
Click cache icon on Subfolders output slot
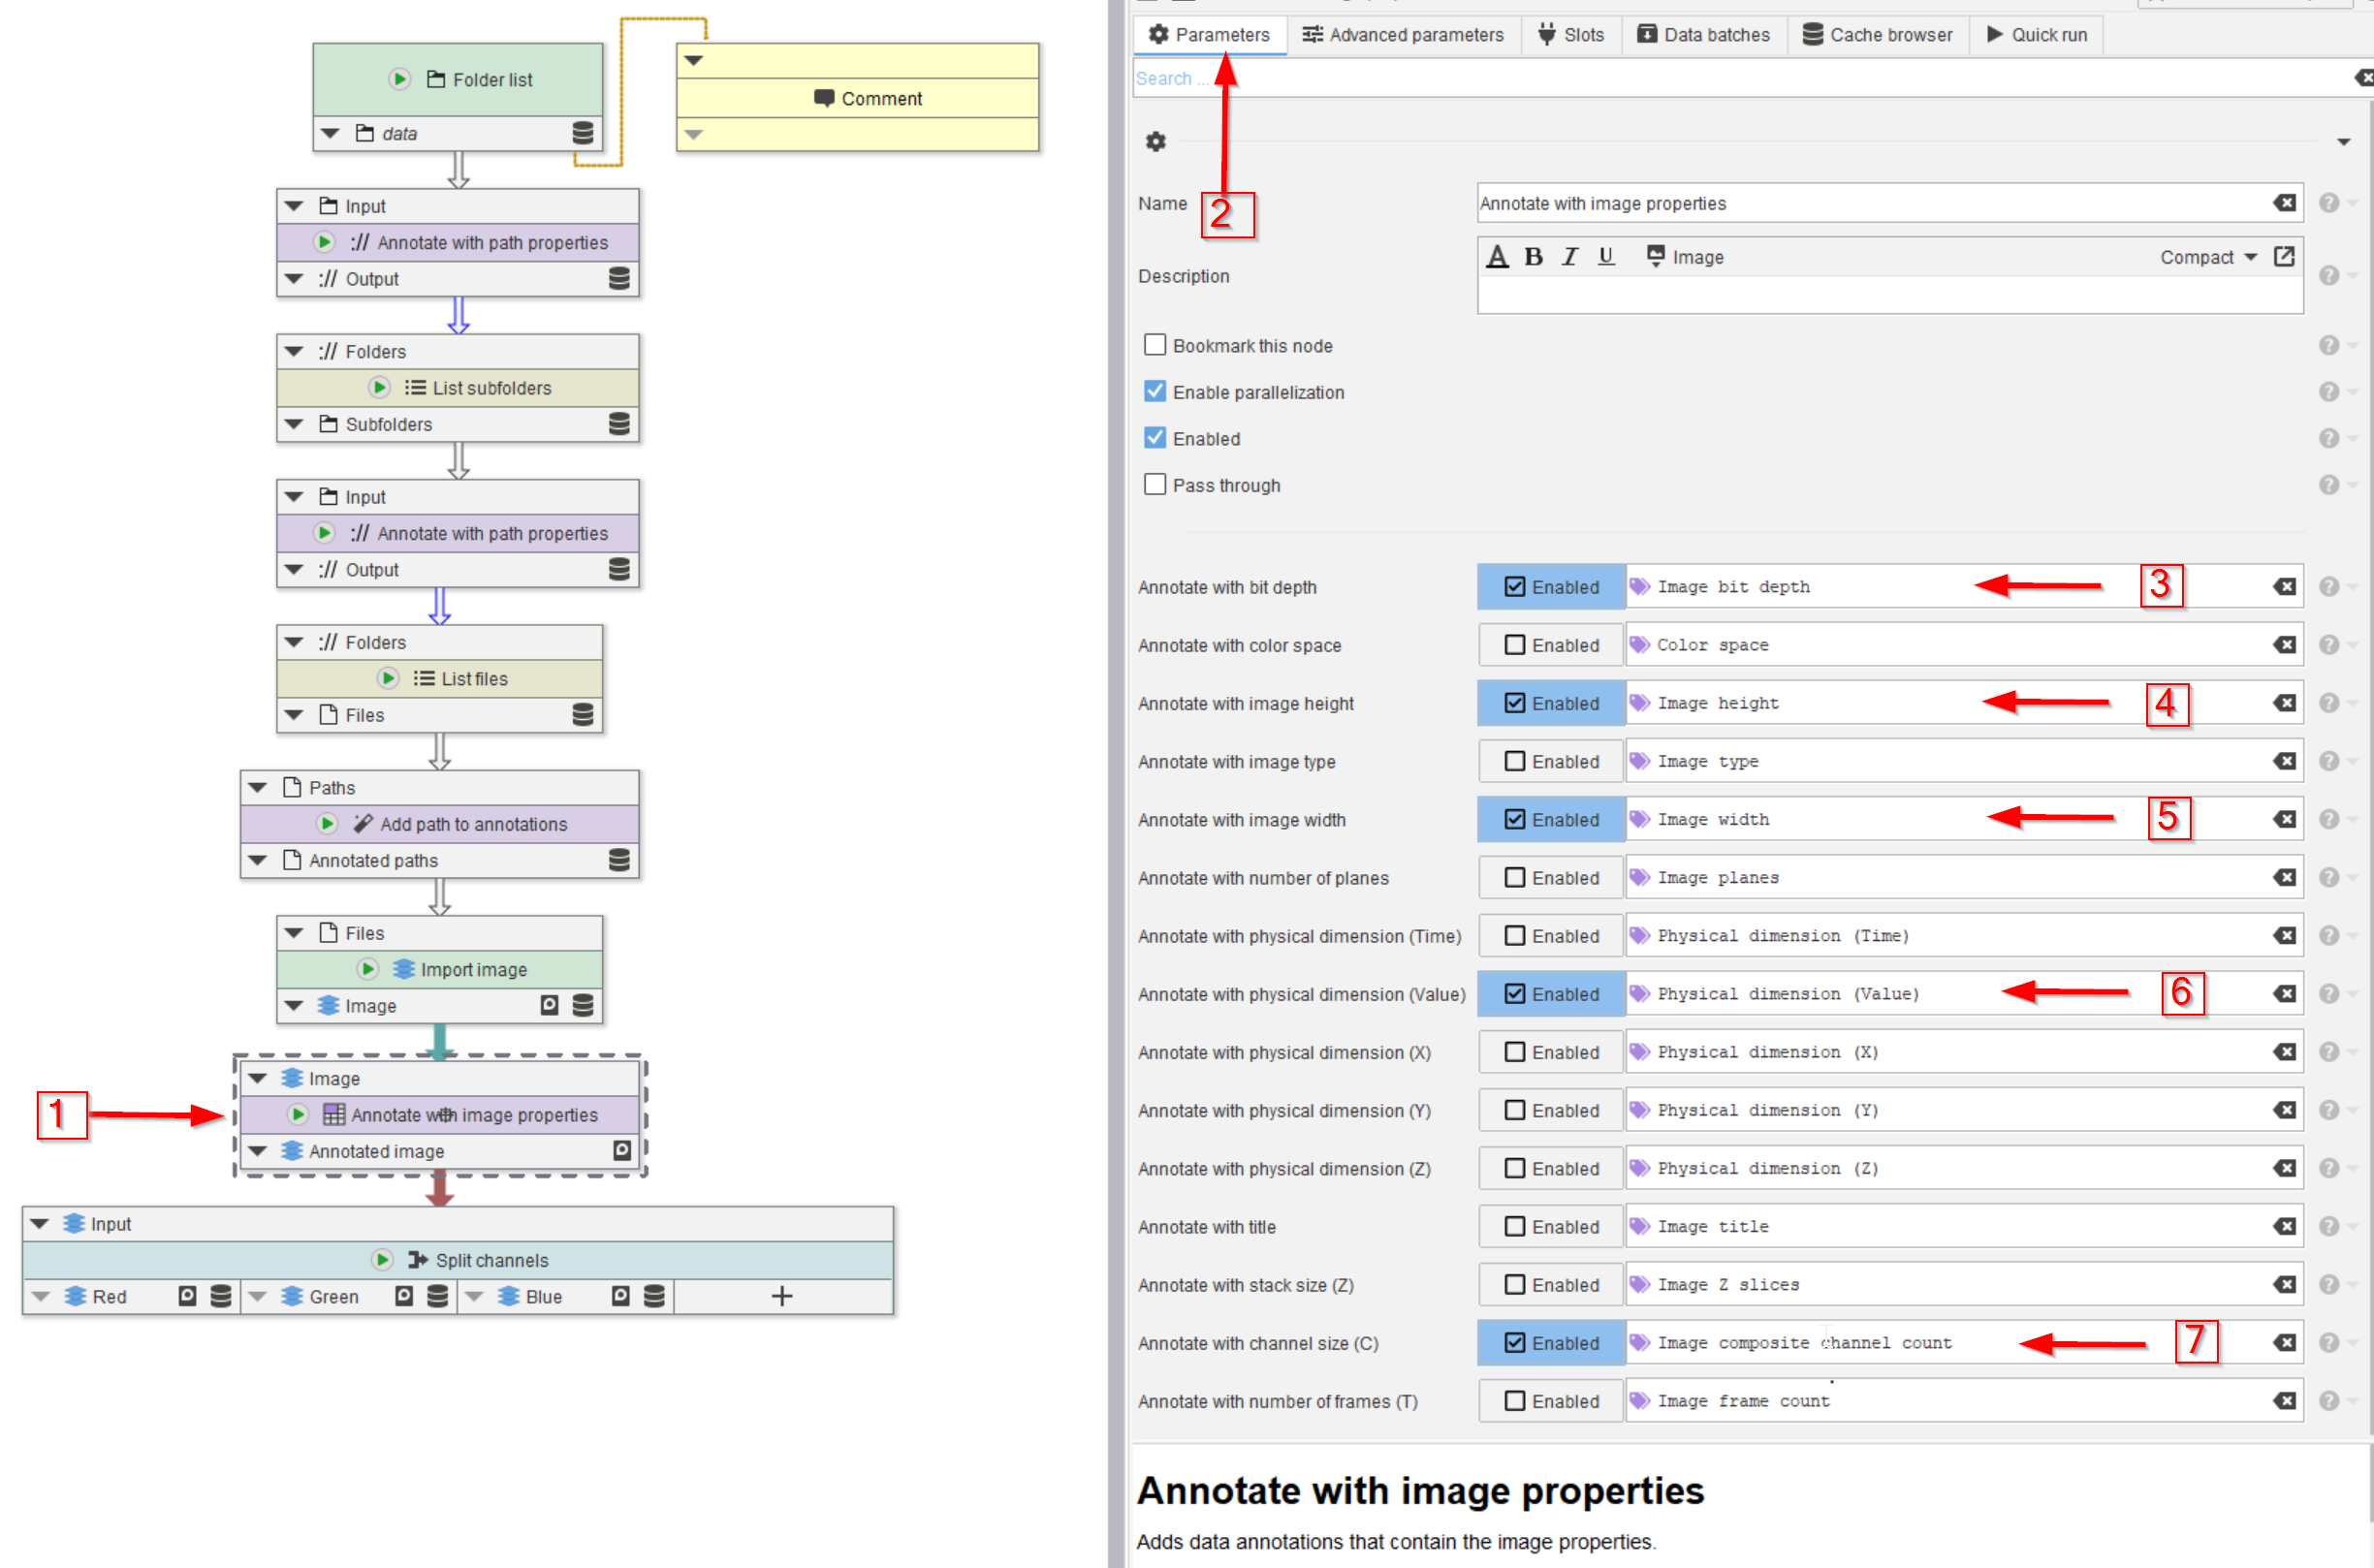(x=619, y=424)
